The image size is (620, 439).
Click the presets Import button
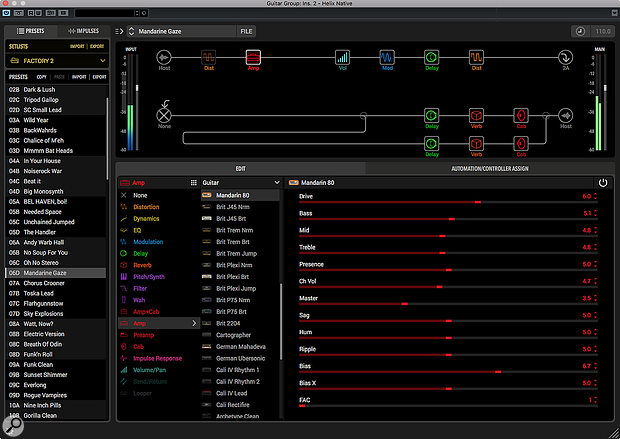coord(79,77)
